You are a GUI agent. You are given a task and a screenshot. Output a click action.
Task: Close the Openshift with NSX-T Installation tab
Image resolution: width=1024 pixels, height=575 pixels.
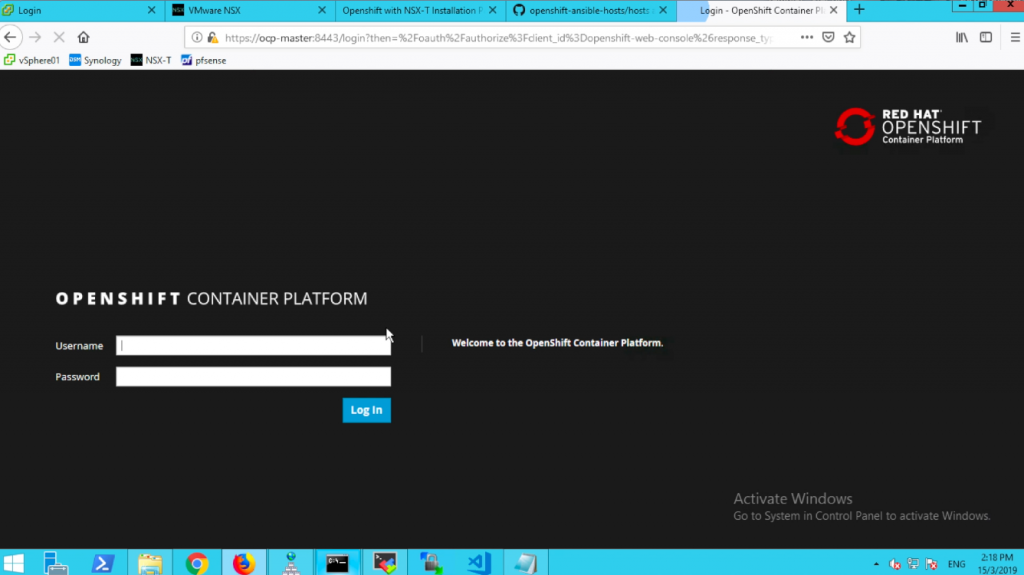tap(492, 10)
